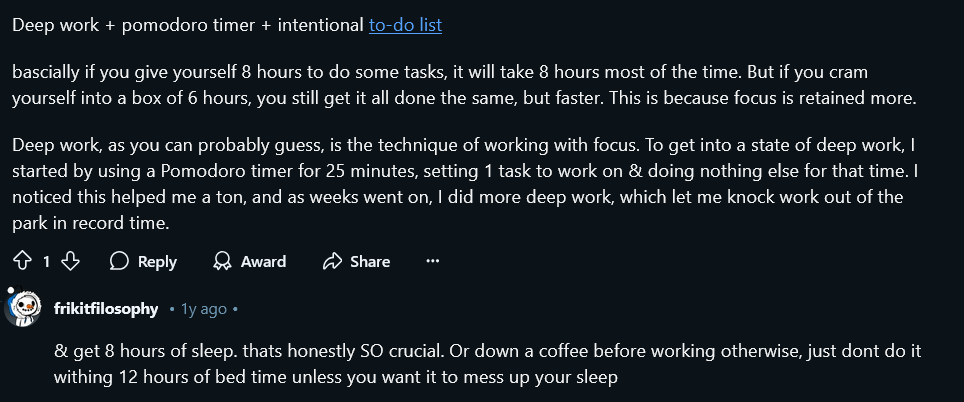Open the three-dot more options menu
The width and height of the screenshot is (964, 402).
433,261
